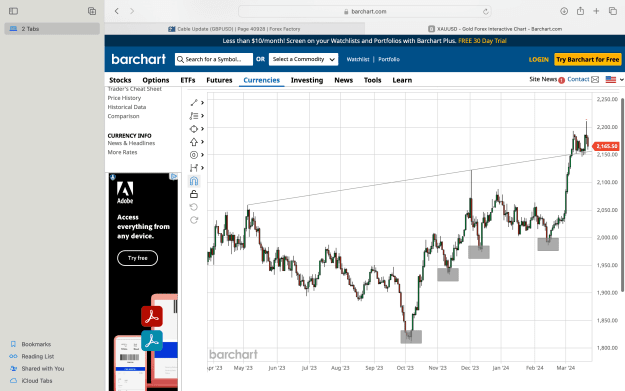Viewport: 625px width, 391px height.
Task: Show Safari tab overview
Action: tap(613, 11)
